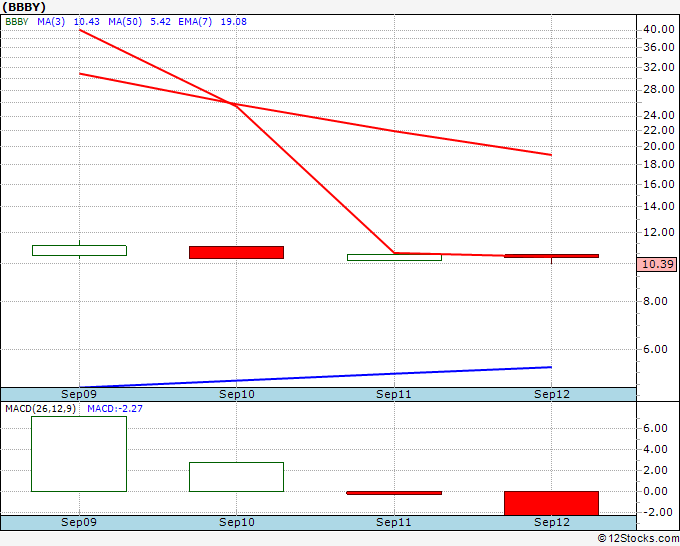The height and width of the screenshot is (546, 680).
Task: Open the 12Stocks.com copyright link
Action: click(638, 539)
